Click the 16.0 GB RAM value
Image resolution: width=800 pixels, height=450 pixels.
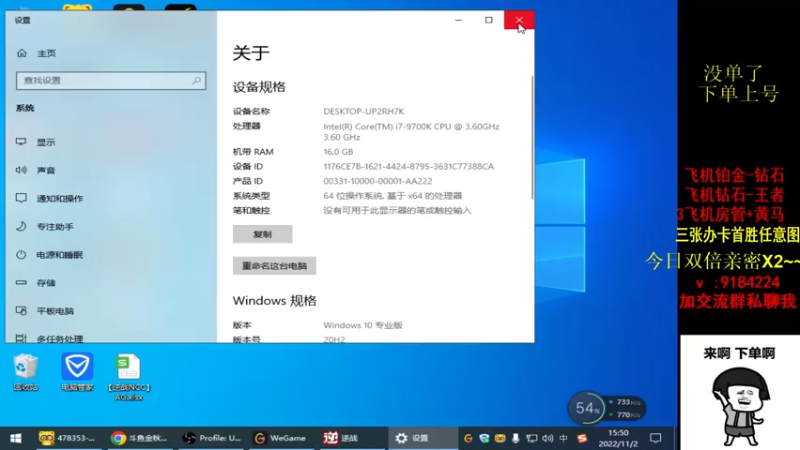click(338, 152)
